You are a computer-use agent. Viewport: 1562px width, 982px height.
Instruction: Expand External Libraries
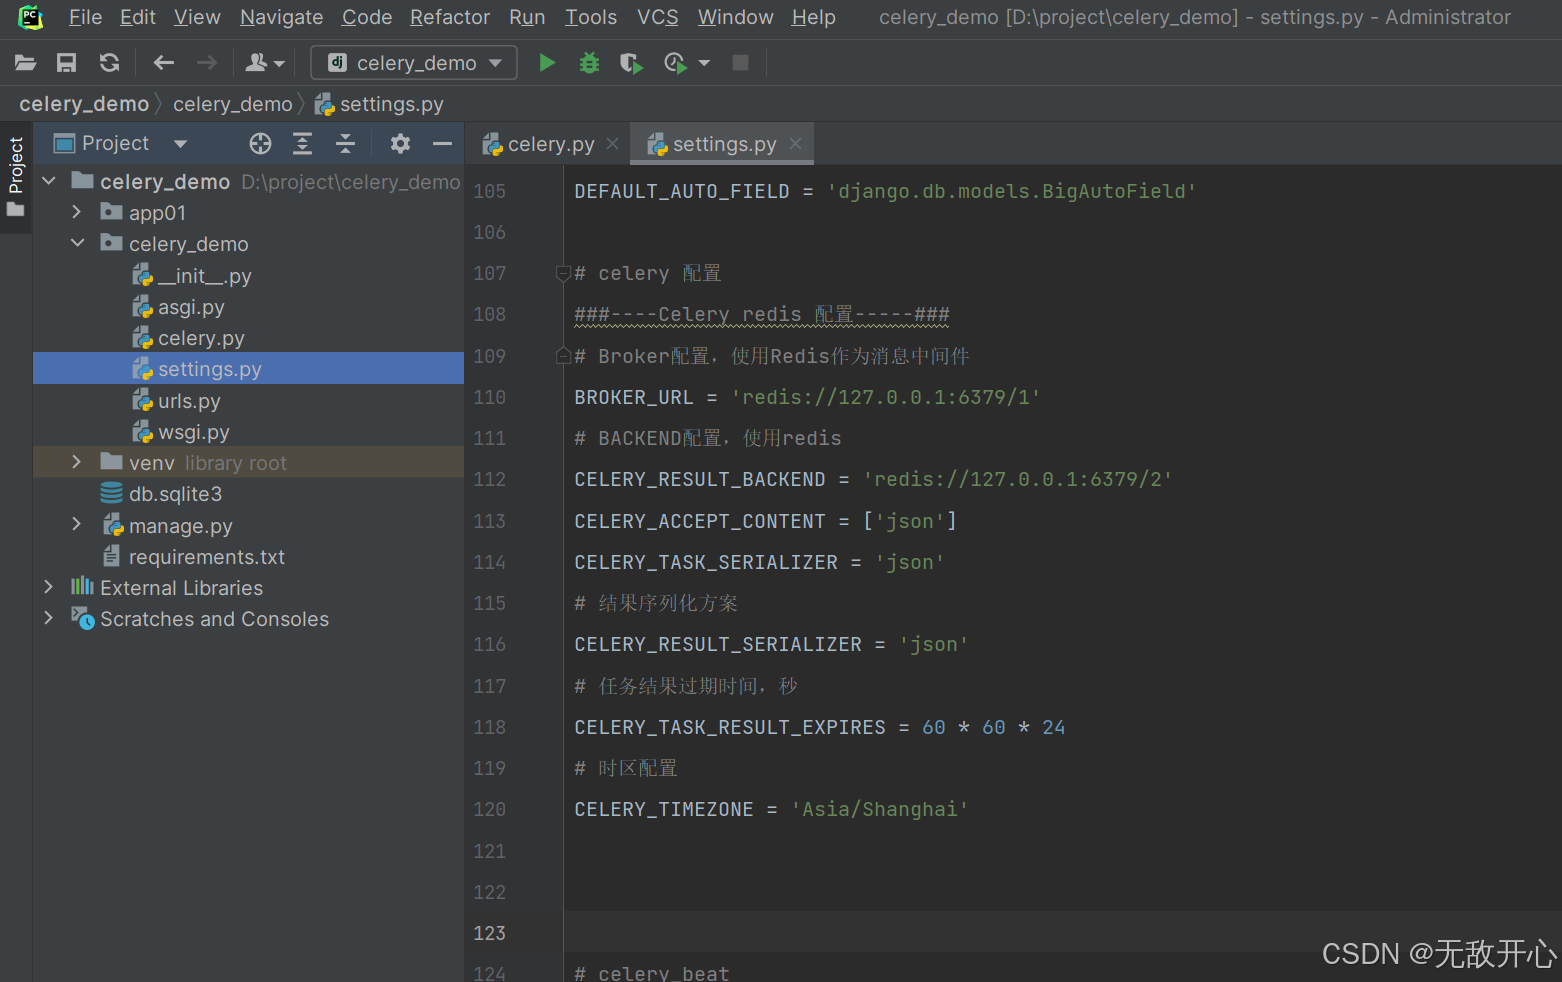point(49,587)
